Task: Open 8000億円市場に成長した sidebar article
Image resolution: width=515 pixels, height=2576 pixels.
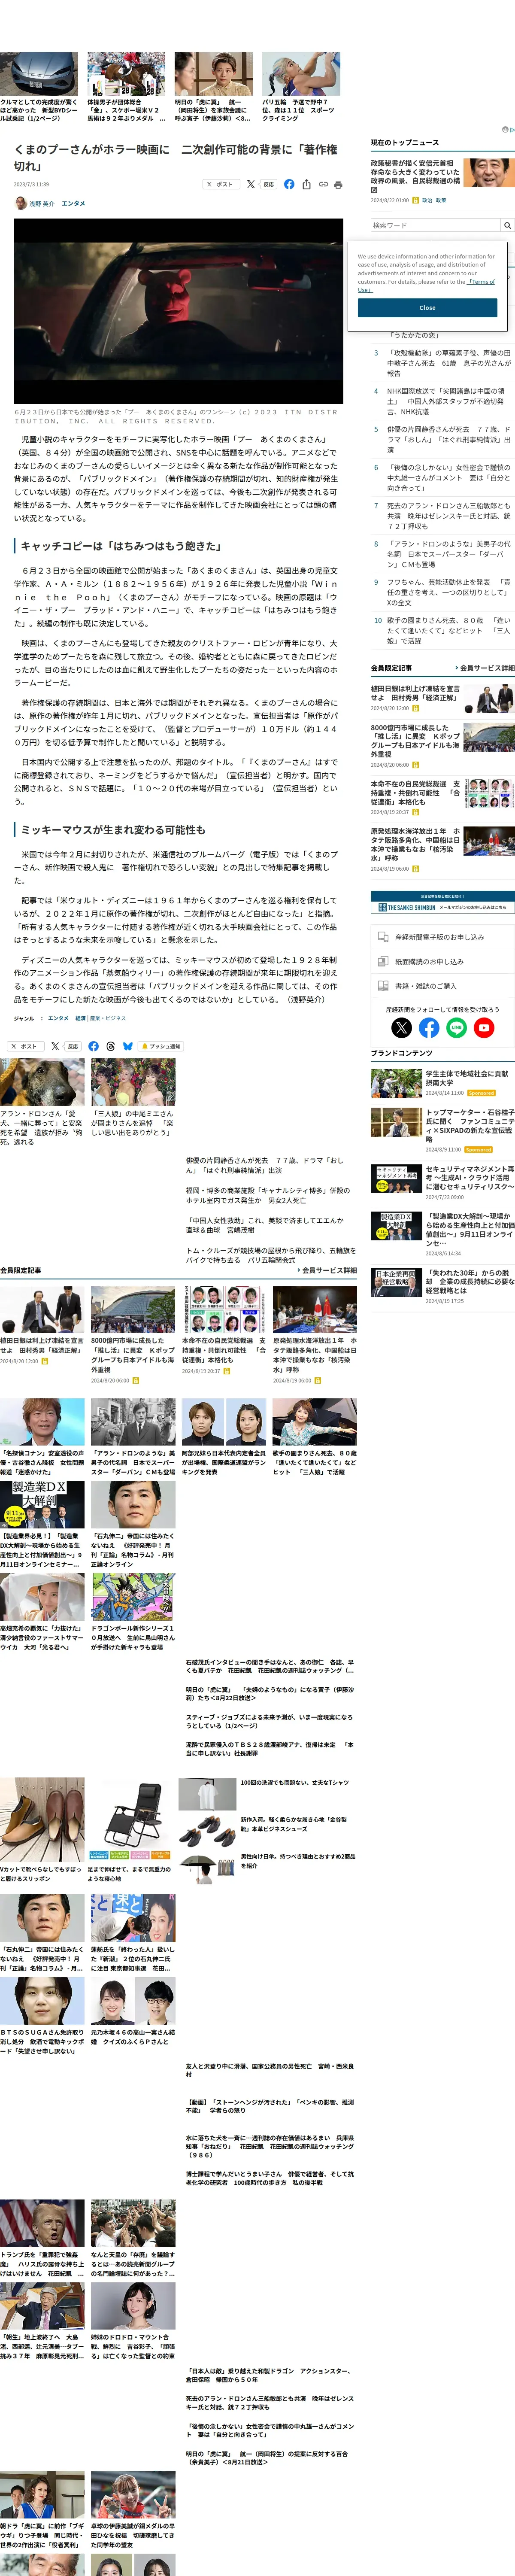Action: click(x=415, y=741)
